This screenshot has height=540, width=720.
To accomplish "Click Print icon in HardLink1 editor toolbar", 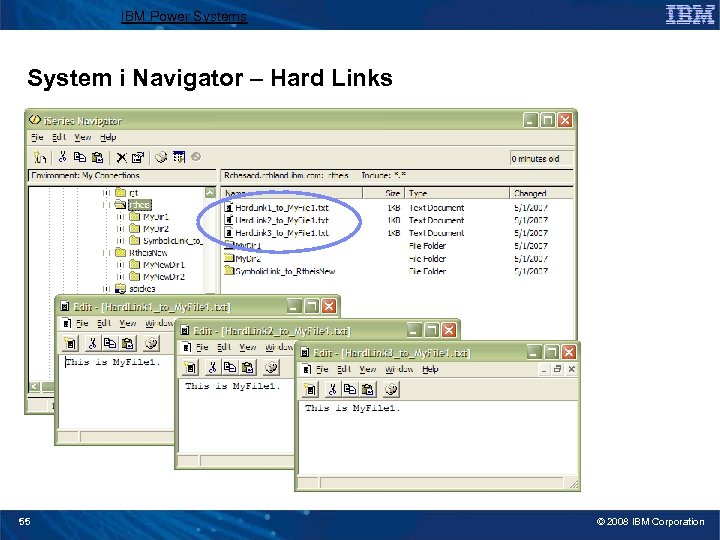I will 151,343.
